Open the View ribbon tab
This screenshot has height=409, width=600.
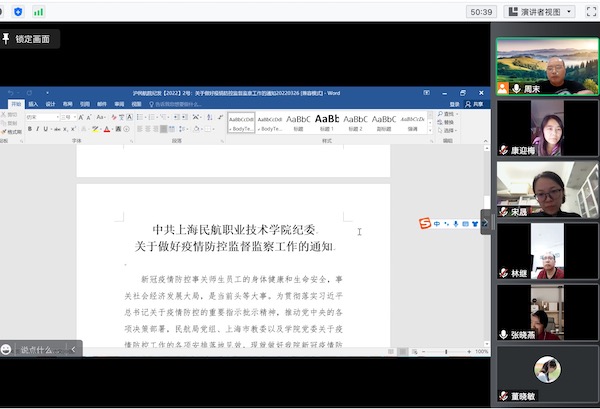[x=137, y=104]
